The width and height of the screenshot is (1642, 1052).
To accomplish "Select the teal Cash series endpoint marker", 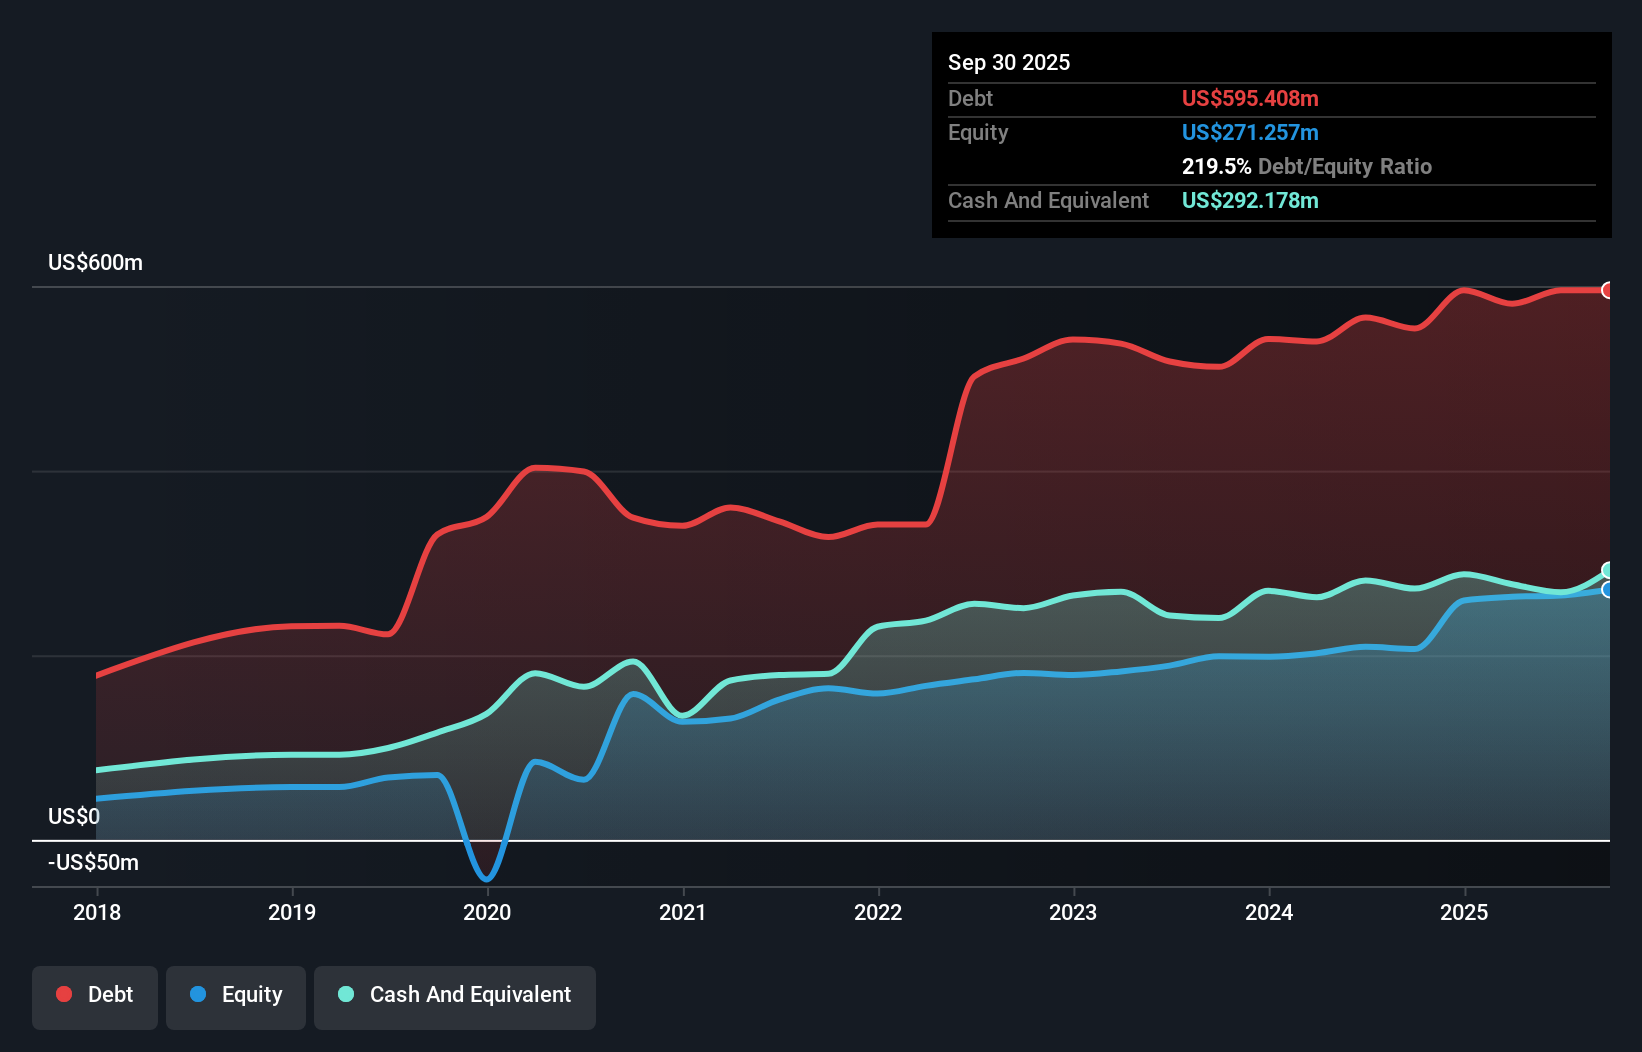I will point(1609,571).
